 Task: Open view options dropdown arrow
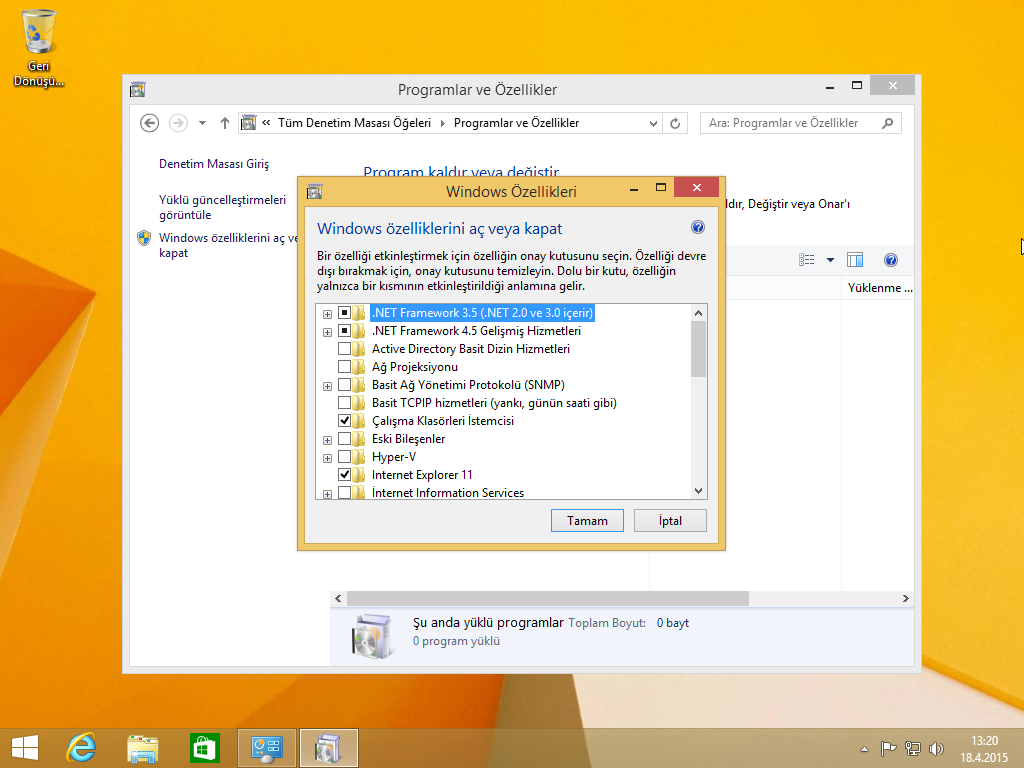pyautogui.click(x=830, y=260)
